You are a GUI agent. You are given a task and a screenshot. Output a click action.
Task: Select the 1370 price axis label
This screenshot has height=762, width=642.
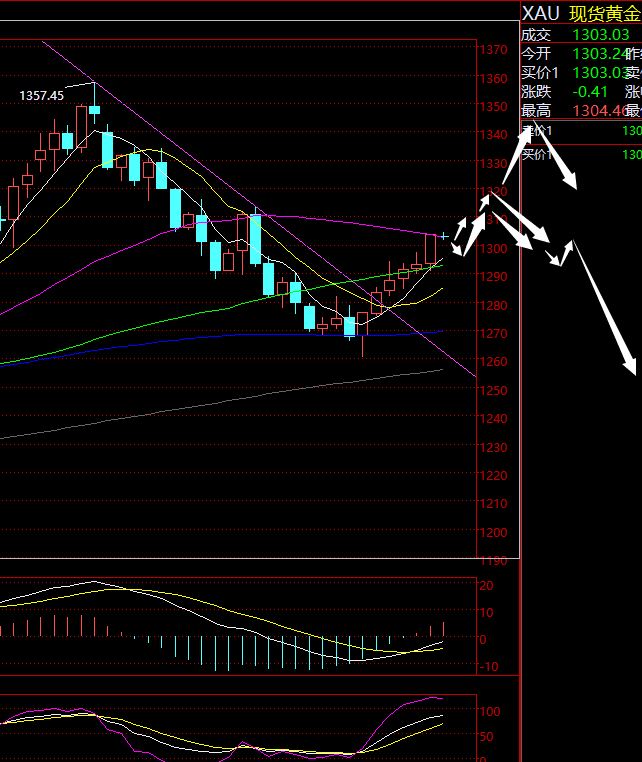click(492, 49)
